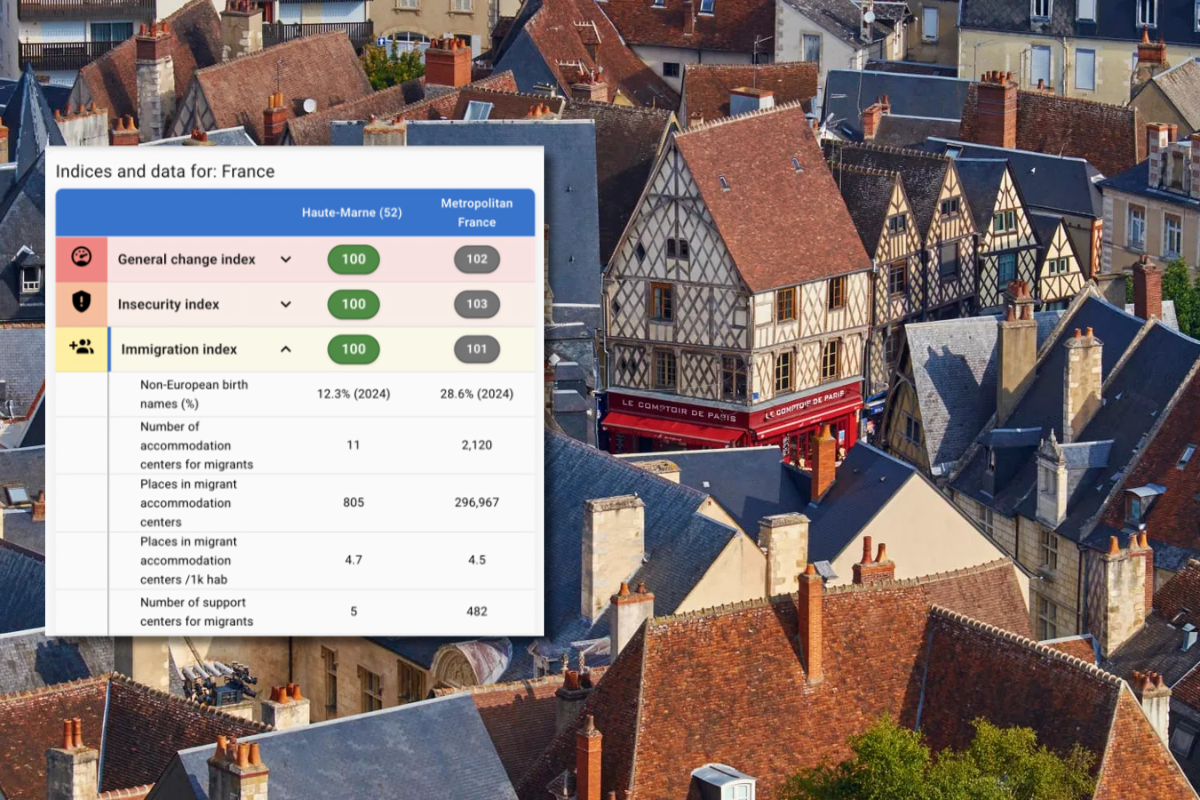Click the 28.6% (2024) value
This screenshot has width=1200, height=800.
(477, 394)
